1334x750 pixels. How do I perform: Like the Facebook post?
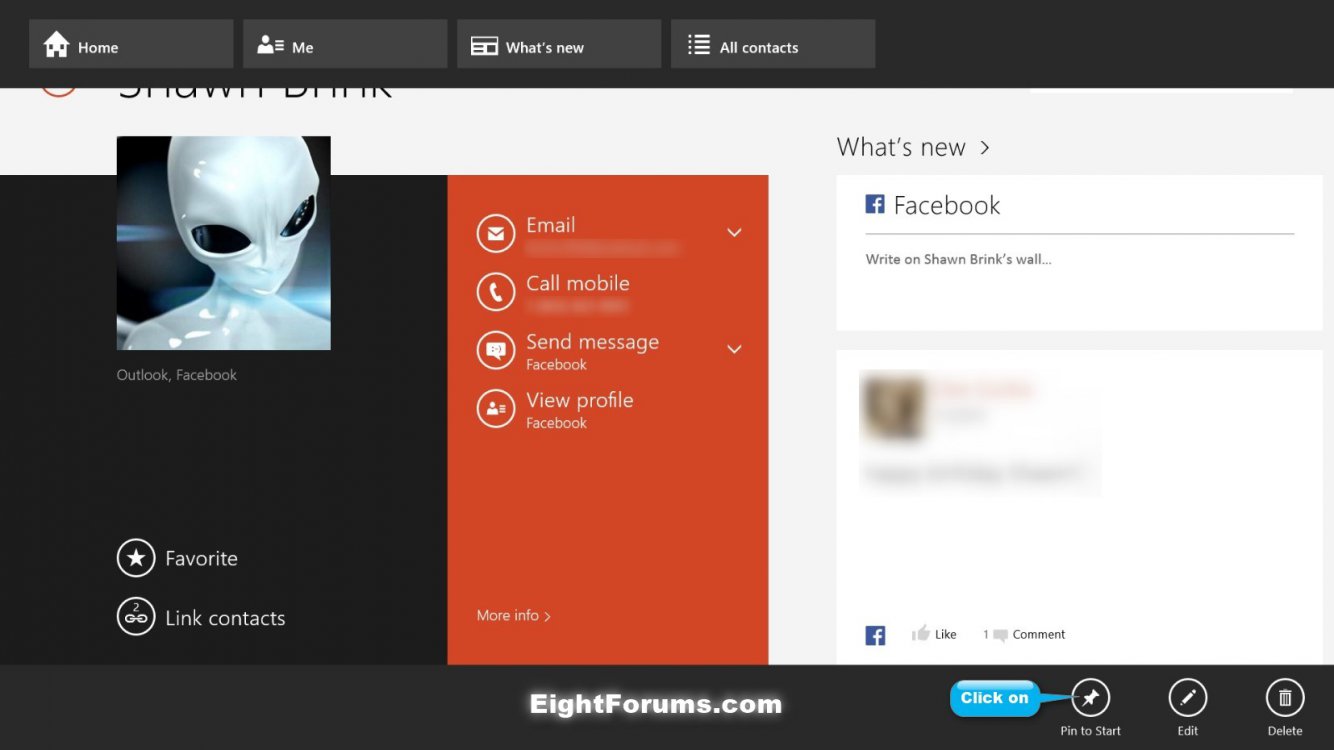pos(934,634)
